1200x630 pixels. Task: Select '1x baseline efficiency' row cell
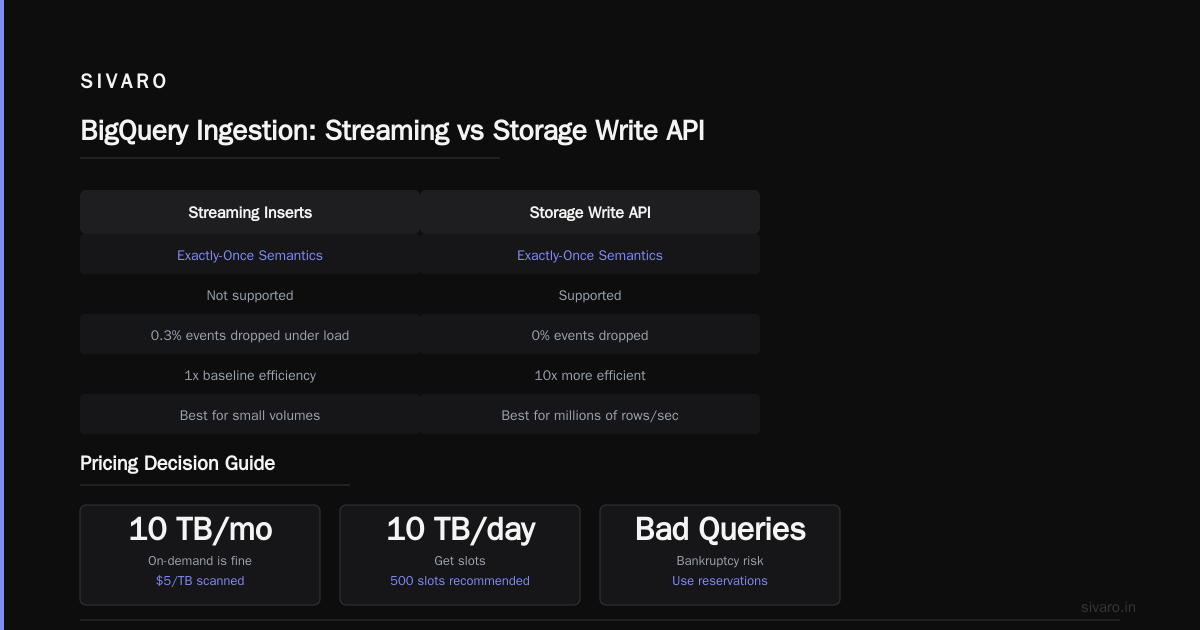point(250,375)
